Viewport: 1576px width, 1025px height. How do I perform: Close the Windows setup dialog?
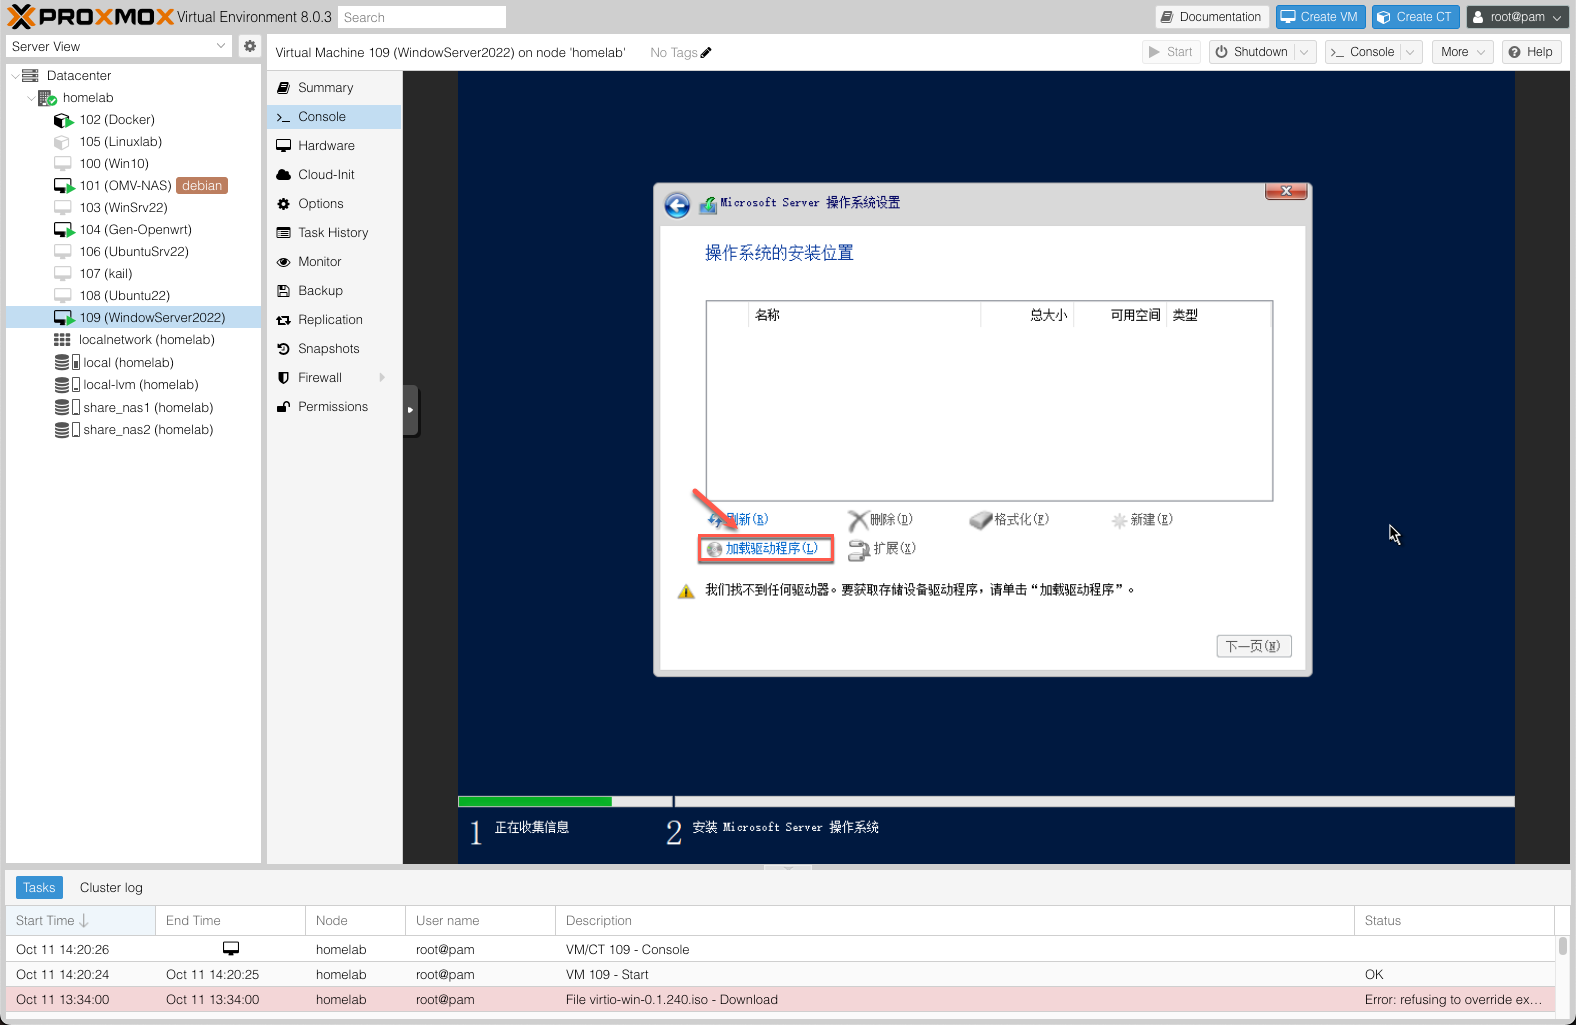1286,191
